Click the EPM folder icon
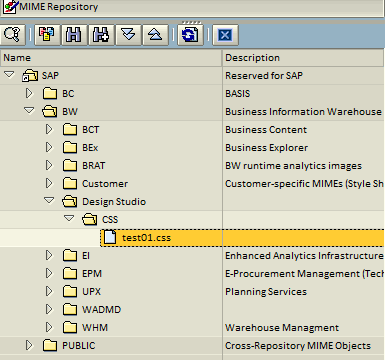This screenshot has height=360, width=386. point(70,274)
